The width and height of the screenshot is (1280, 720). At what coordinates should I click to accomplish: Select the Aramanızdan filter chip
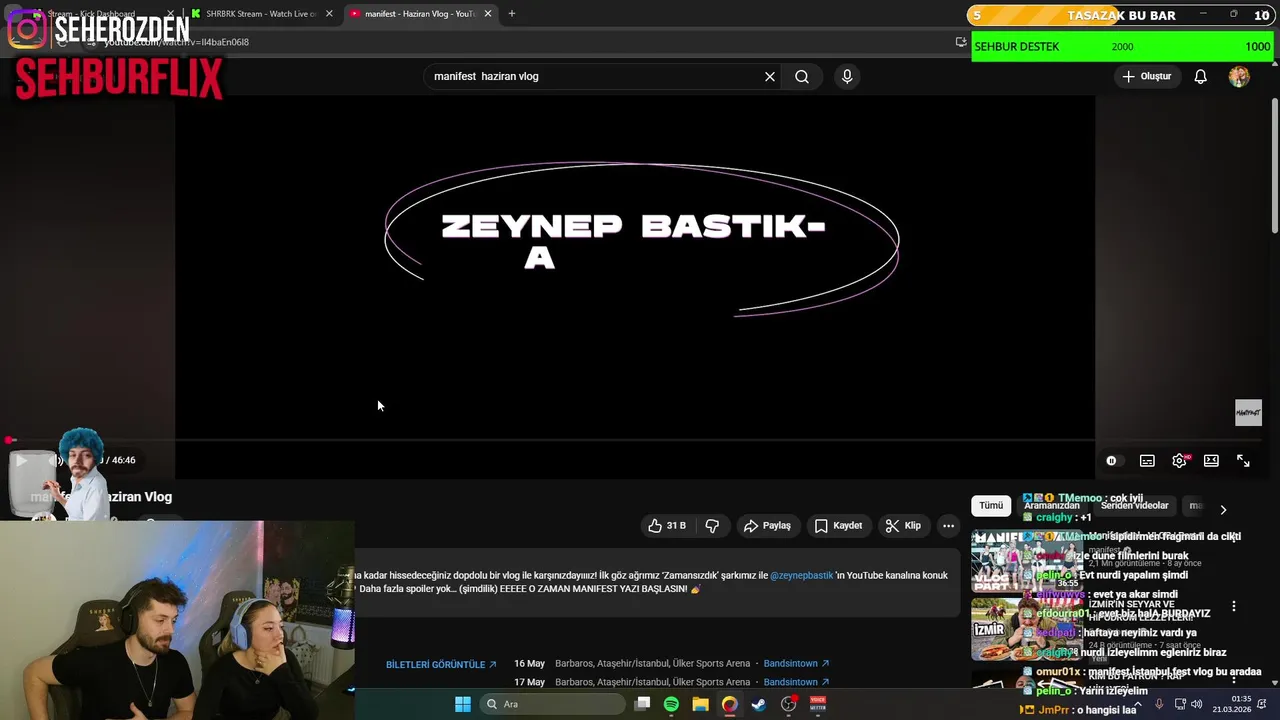(1052, 506)
